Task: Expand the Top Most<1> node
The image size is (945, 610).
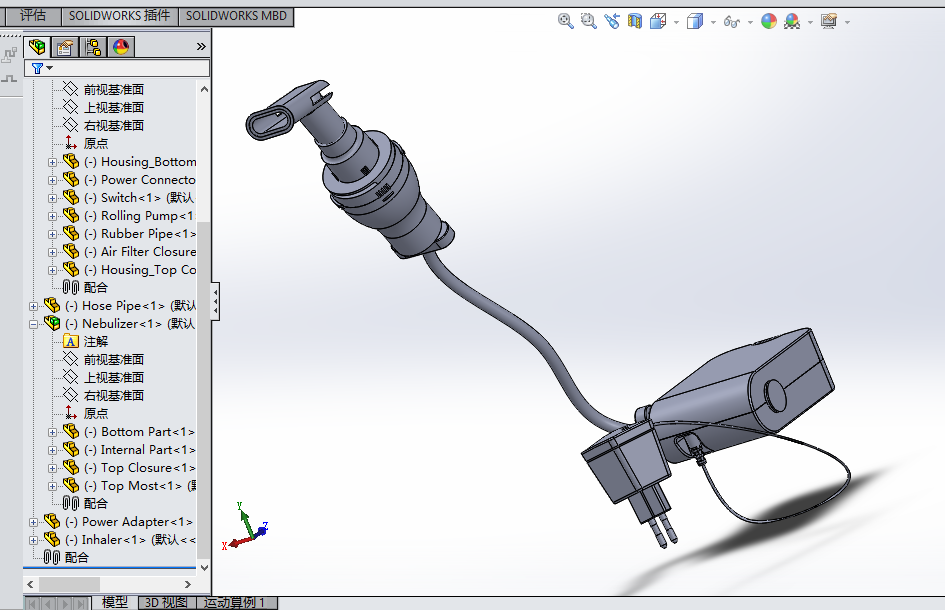Action: 52,486
